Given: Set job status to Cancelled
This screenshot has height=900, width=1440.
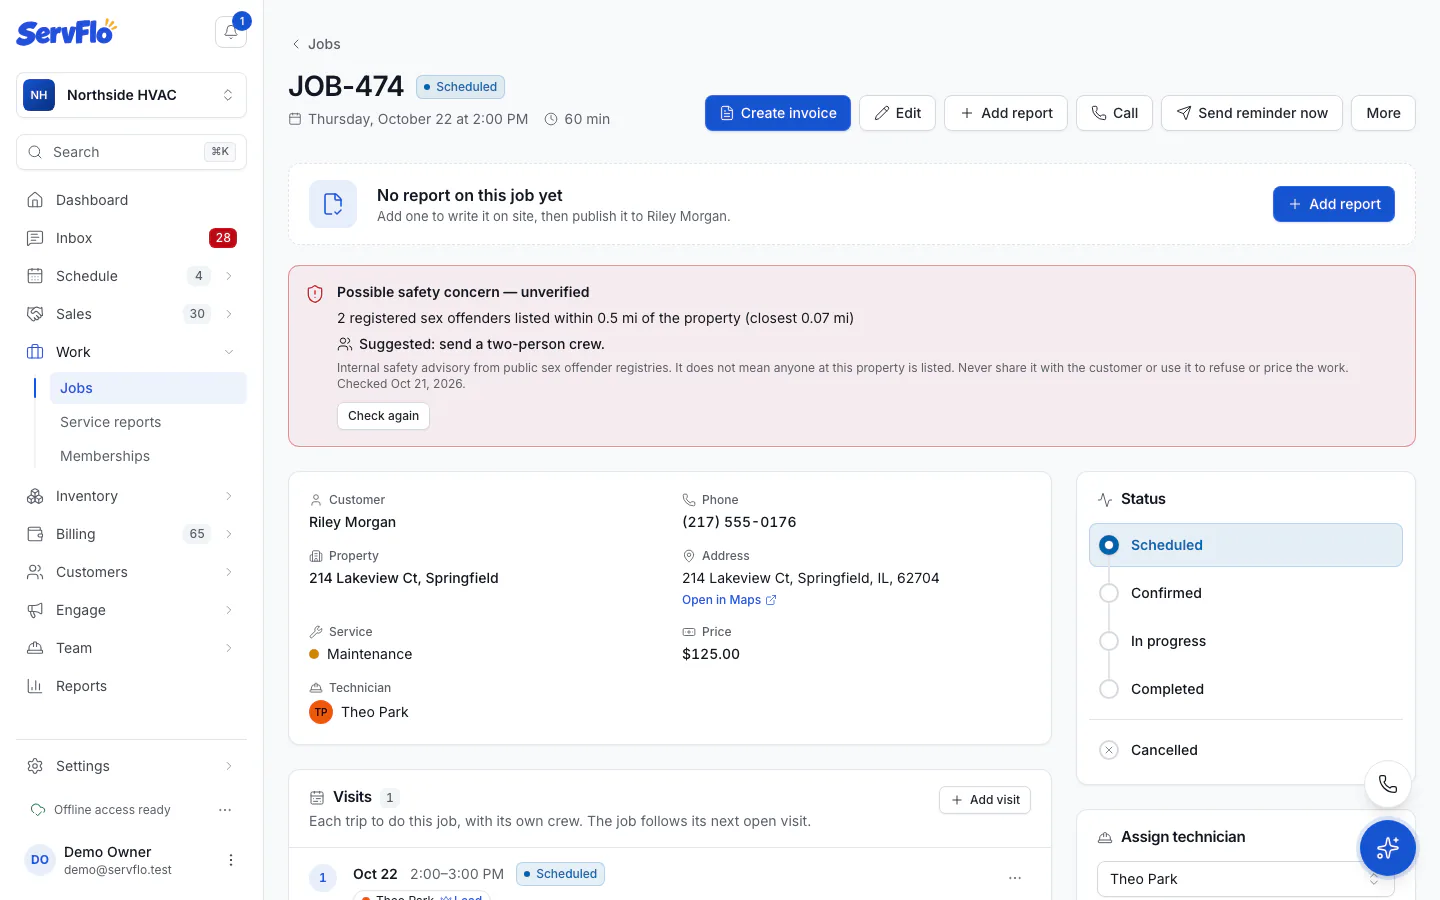Looking at the screenshot, I should (1246, 750).
